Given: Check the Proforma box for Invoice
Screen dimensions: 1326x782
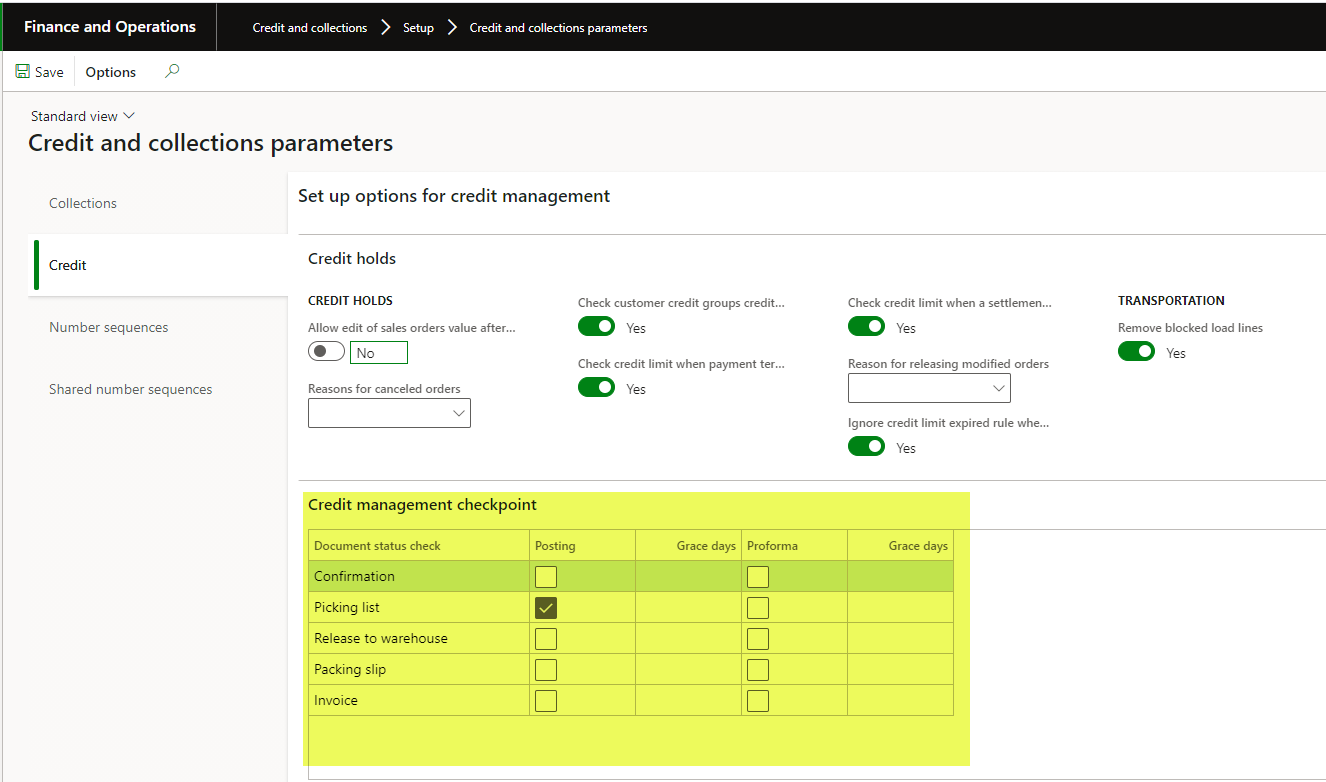Looking at the screenshot, I should pos(758,700).
